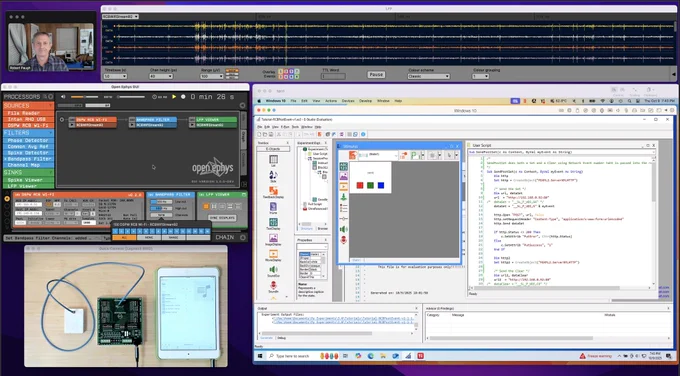Click the audio speaker icon in Open Ephys
The width and height of the screenshot is (680, 376).
pos(63,97)
